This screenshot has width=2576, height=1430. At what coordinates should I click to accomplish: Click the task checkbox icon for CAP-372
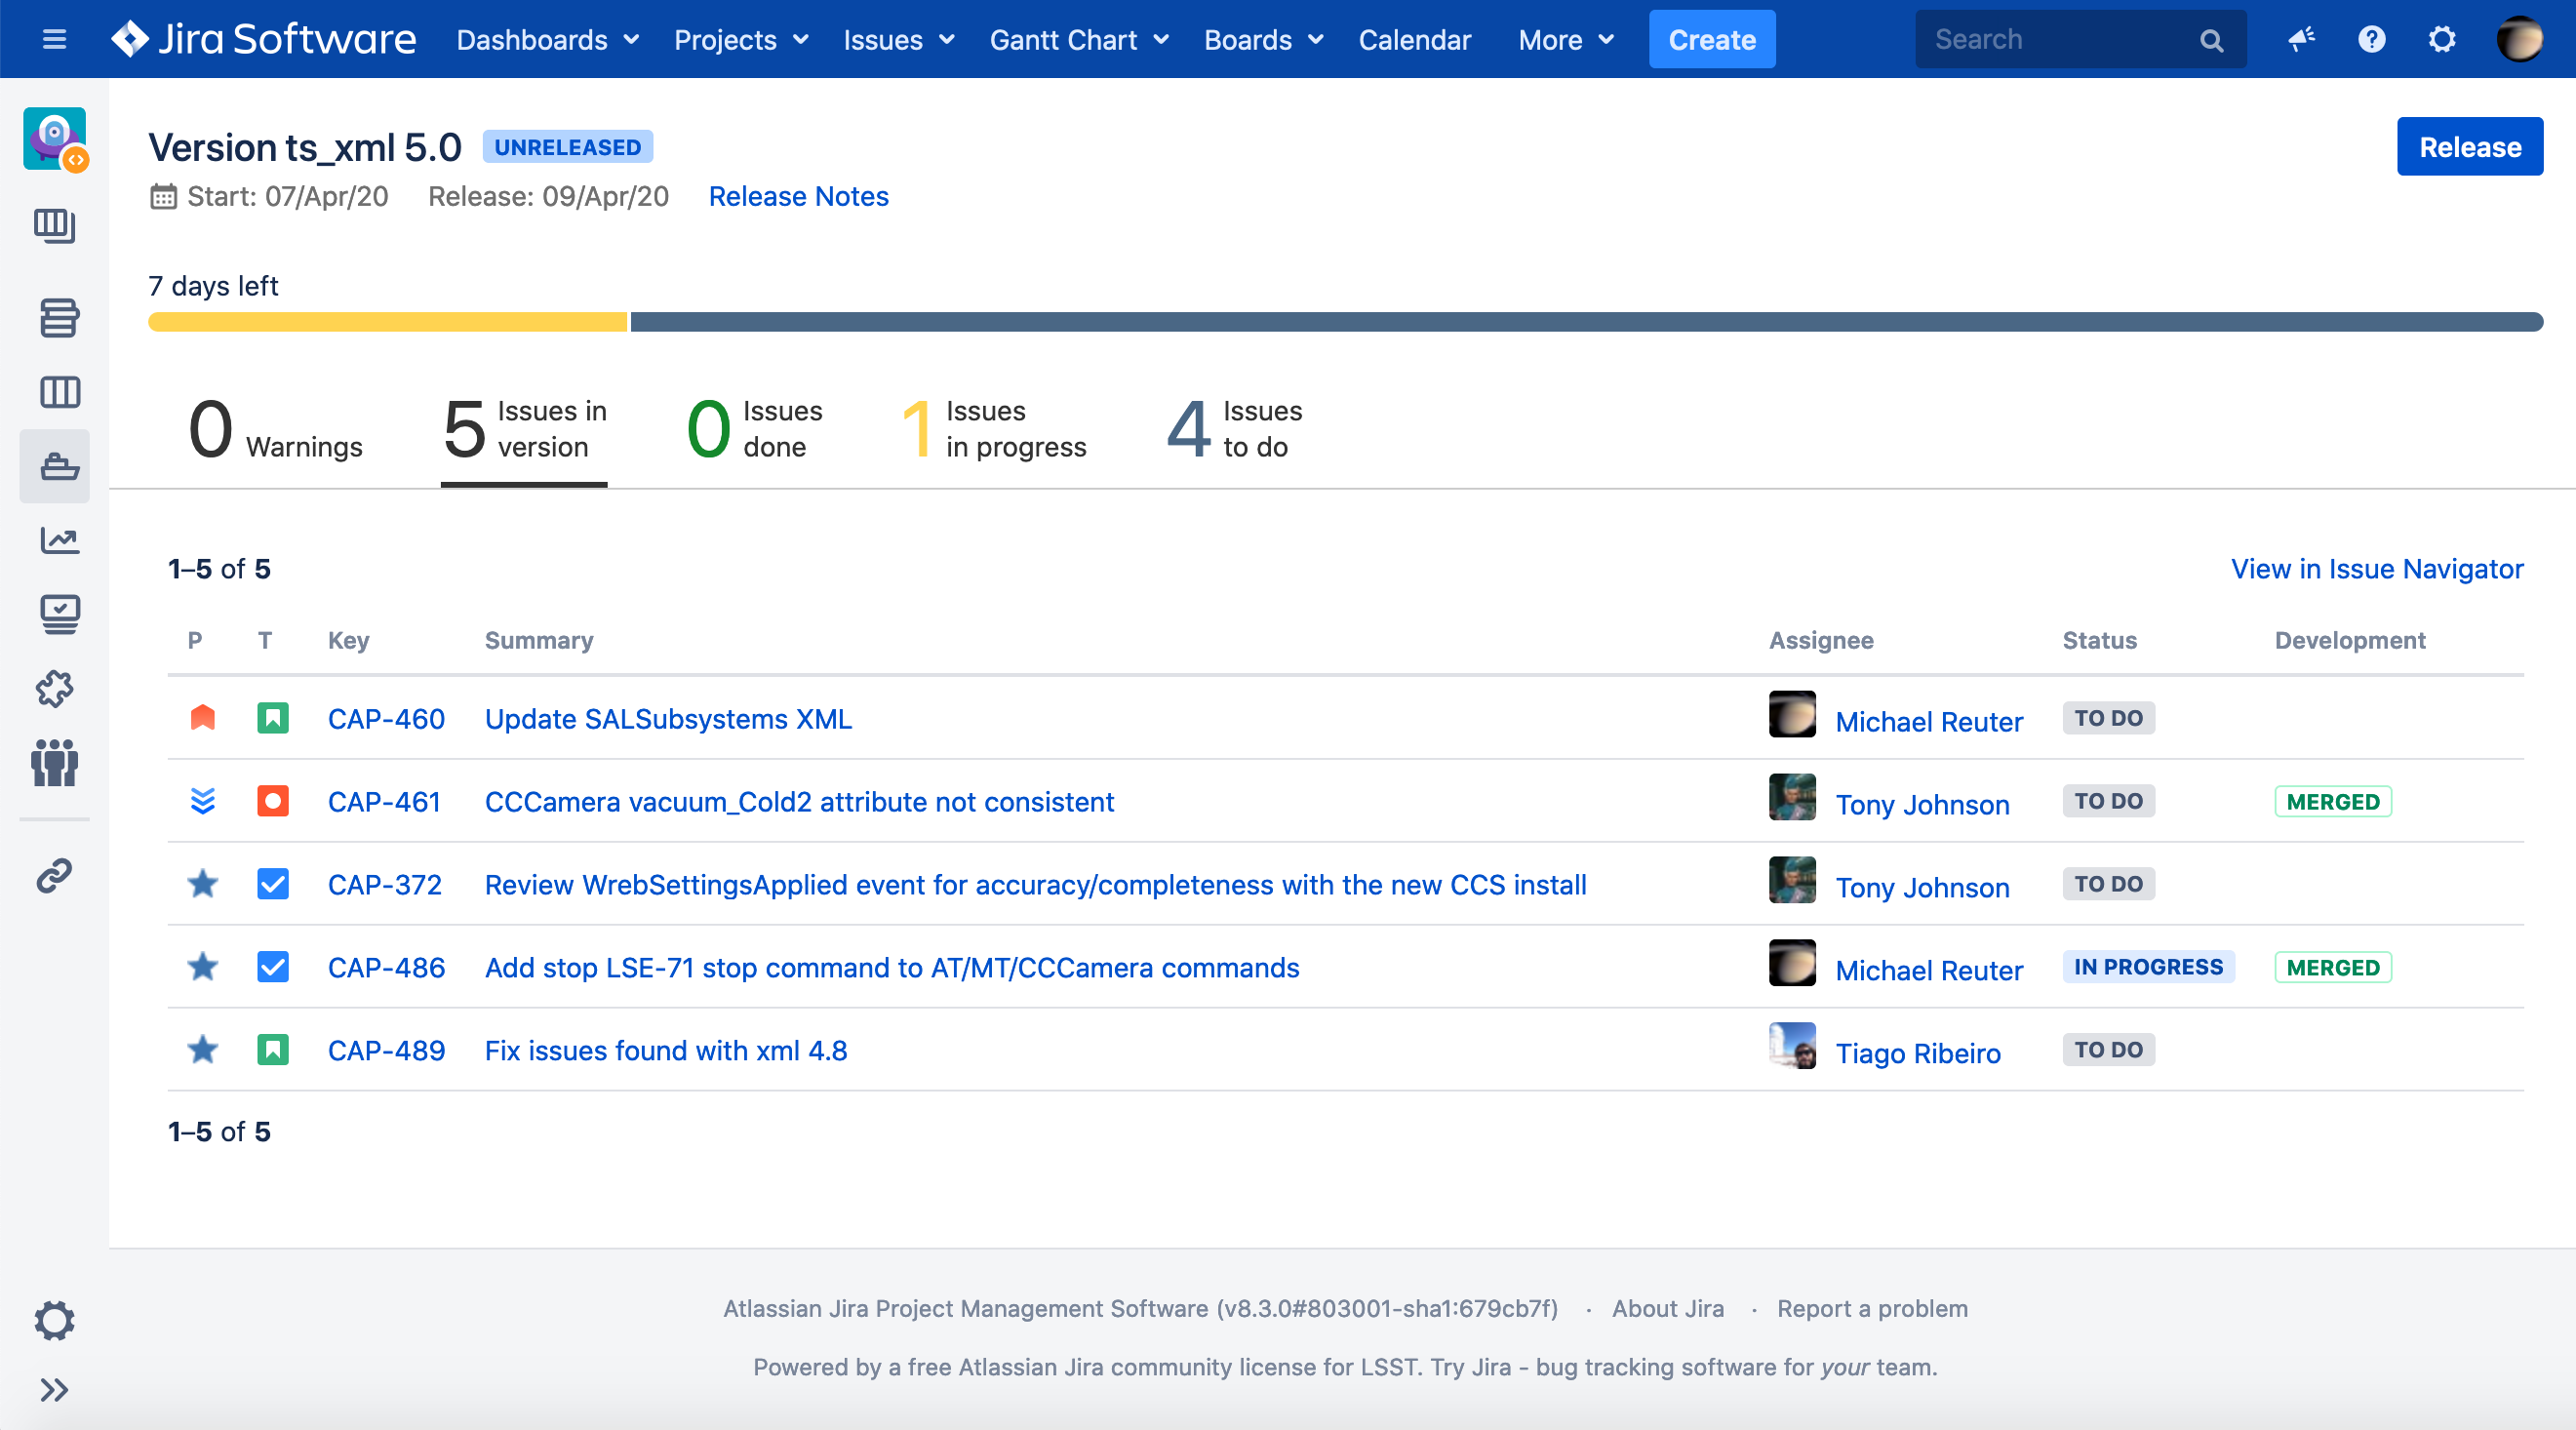(272, 884)
